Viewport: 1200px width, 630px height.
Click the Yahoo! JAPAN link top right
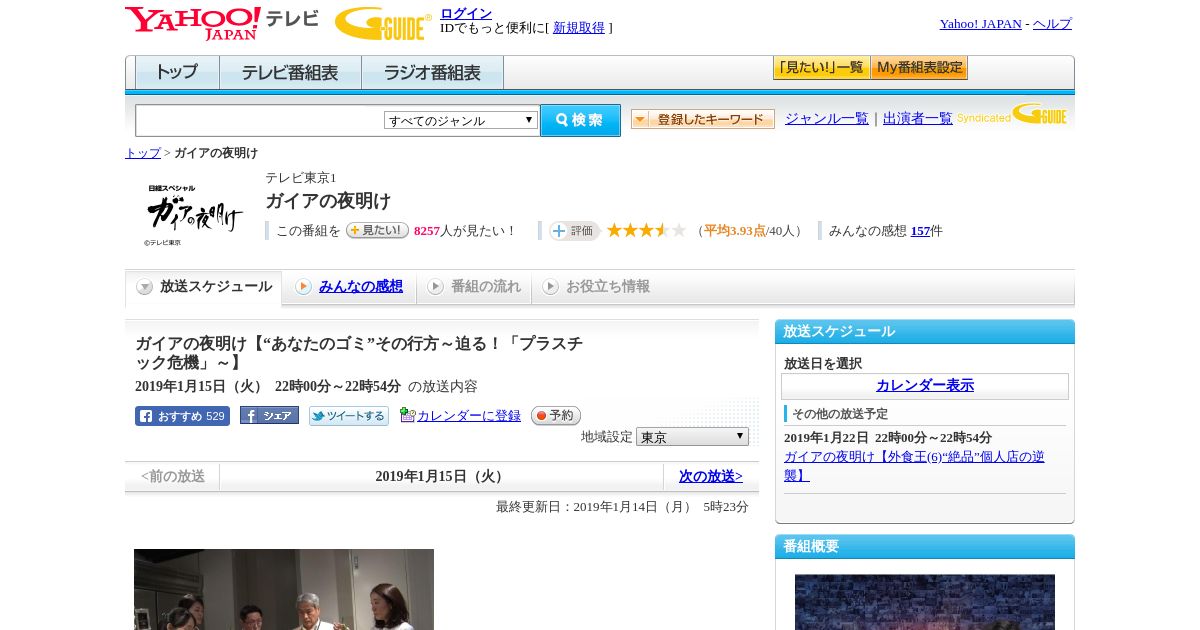click(980, 24)
